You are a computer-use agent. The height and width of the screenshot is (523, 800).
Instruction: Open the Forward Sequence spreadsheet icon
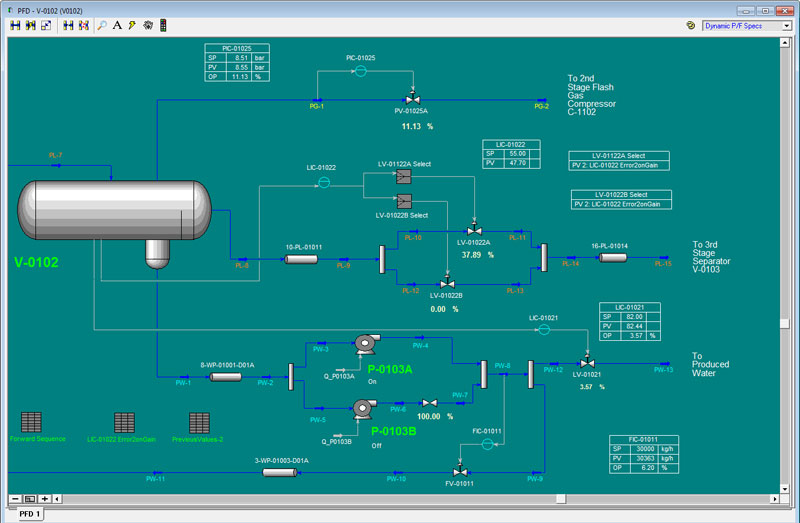pos(31,422)
